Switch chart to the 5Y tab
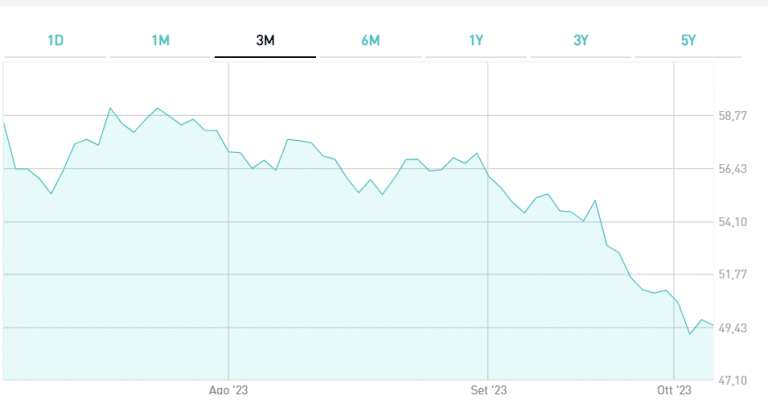 tap(687, 41)
